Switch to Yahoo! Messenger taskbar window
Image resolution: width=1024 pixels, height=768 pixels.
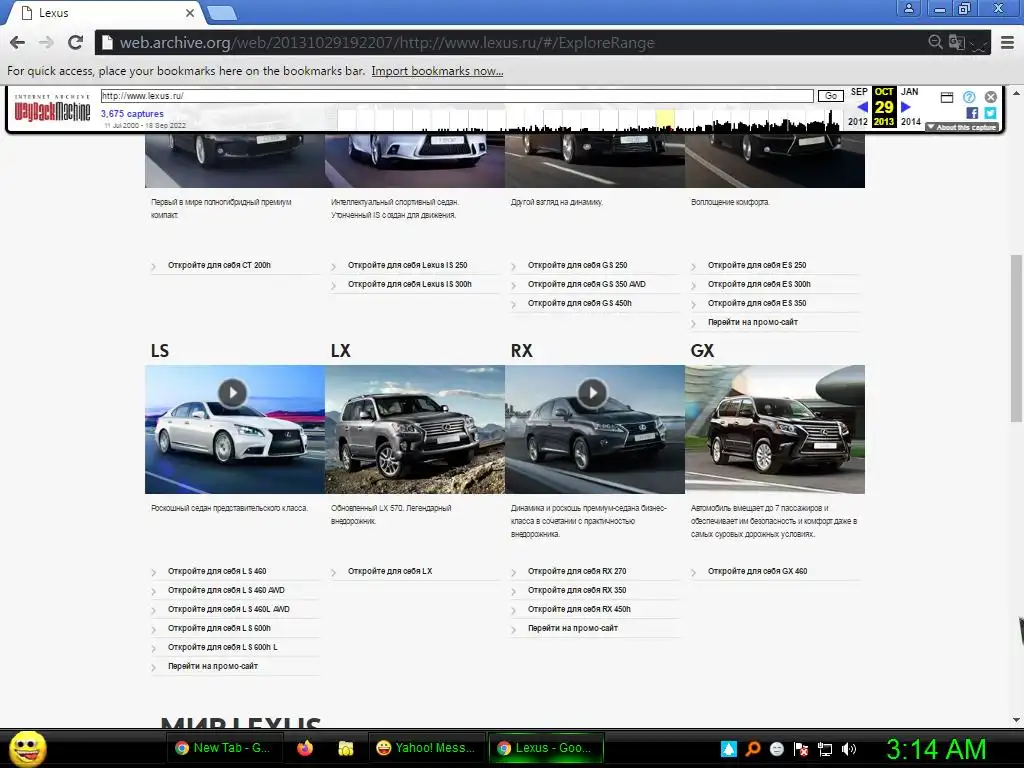click(x=426, y=748)
